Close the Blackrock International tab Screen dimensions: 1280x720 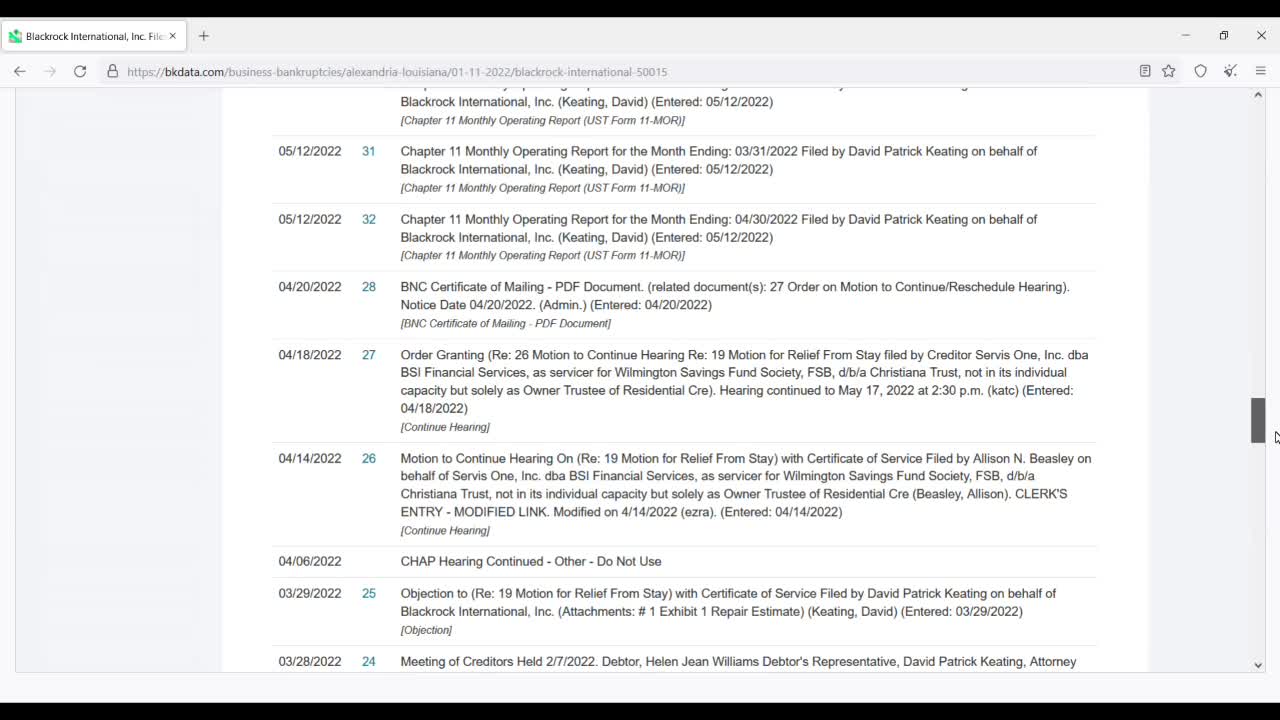pyautogui.click(x=172, y=36)
